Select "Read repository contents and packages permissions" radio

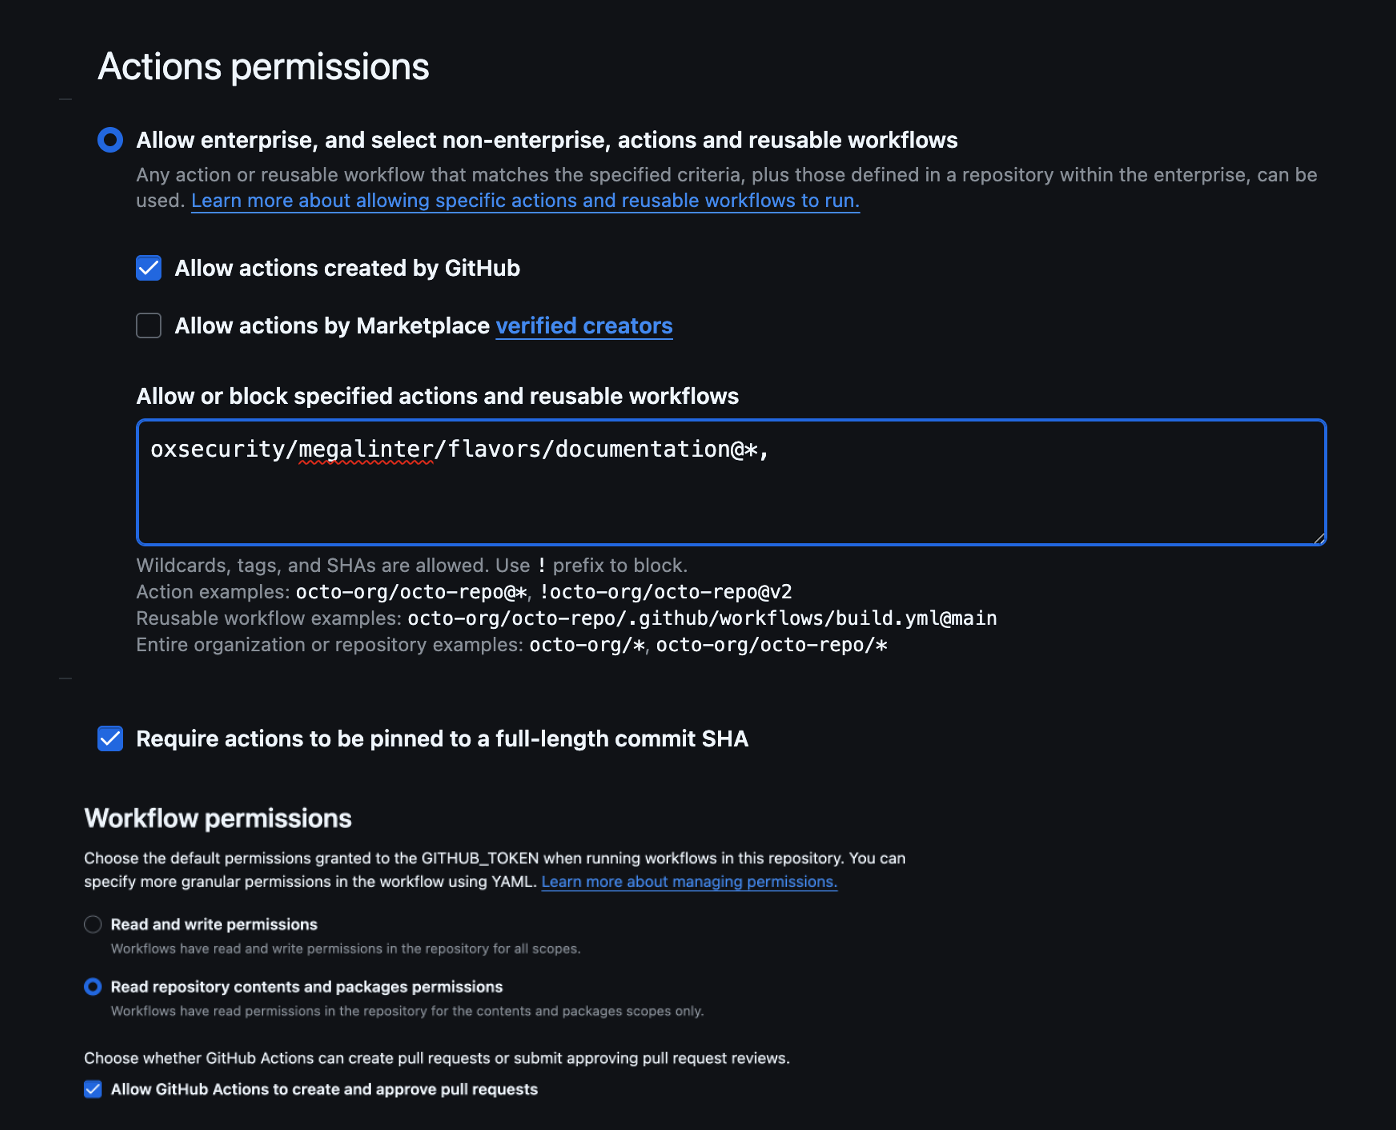coord(93,987)
